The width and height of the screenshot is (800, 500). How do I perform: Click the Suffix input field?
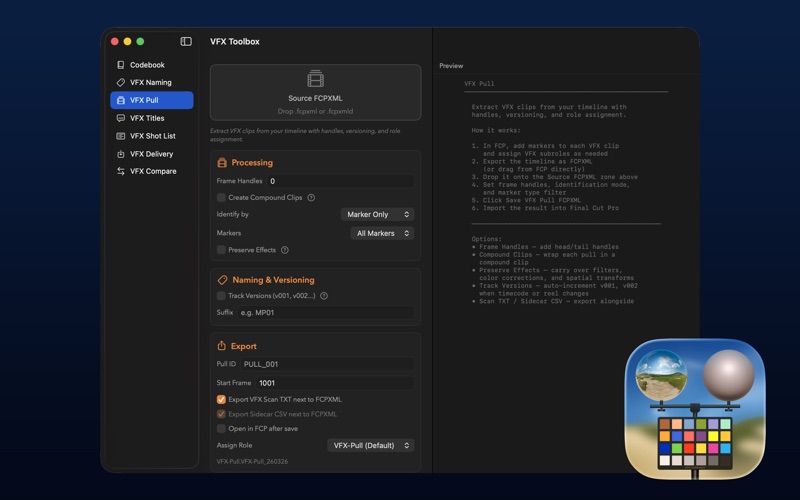pos(326,313)
